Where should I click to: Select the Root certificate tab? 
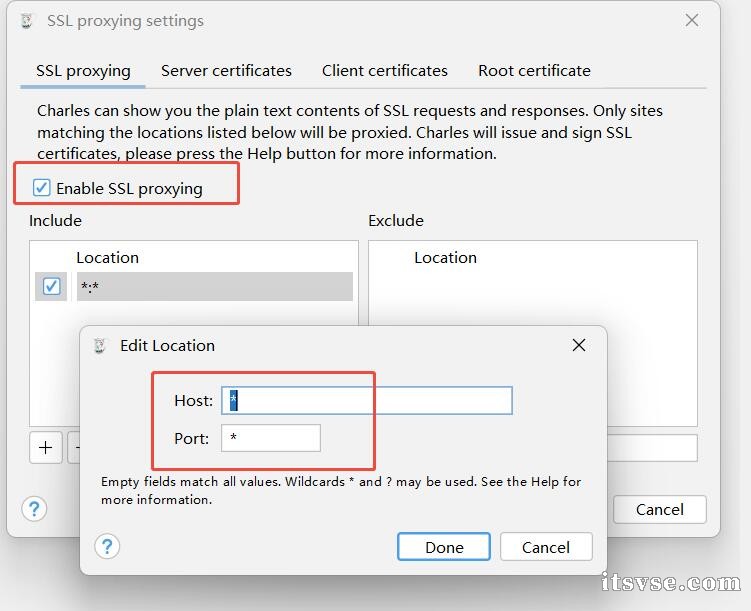tap(534, 71)
